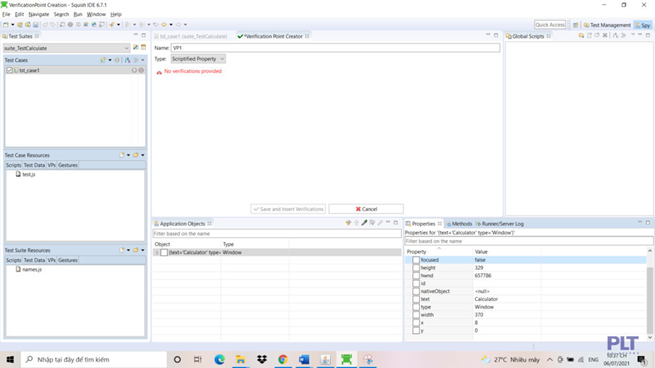Viewport: 655px width, 368px height.
Task: Click the new resource icon in Test Case Resources
Action: coord(122,155)
